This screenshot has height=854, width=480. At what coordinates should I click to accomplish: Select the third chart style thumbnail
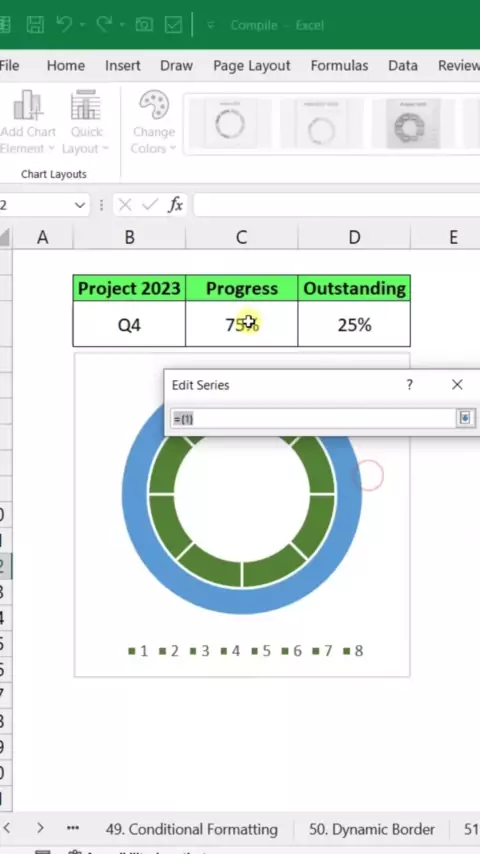(x=412, y=123)
